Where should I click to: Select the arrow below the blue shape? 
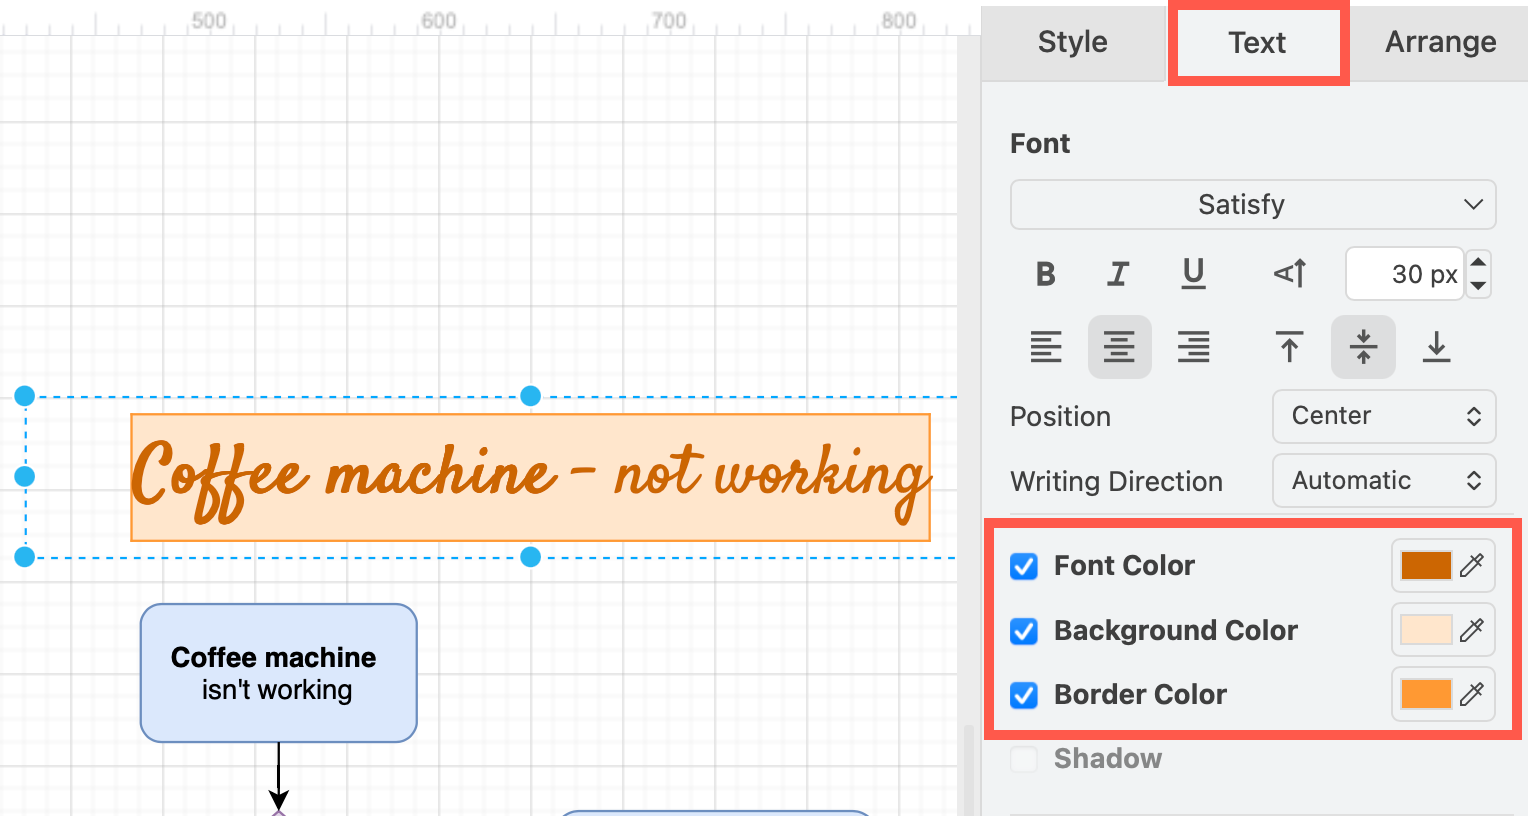pos(279,775)
